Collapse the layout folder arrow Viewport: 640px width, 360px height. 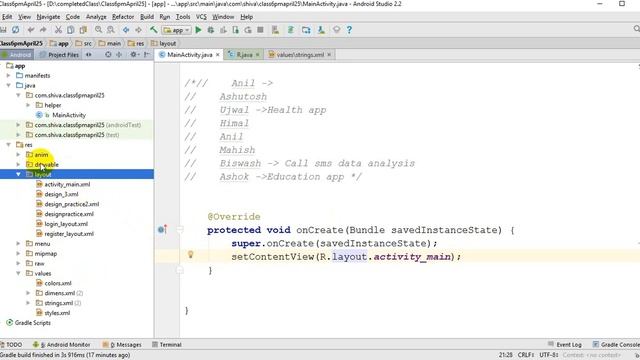pos(18,174)
